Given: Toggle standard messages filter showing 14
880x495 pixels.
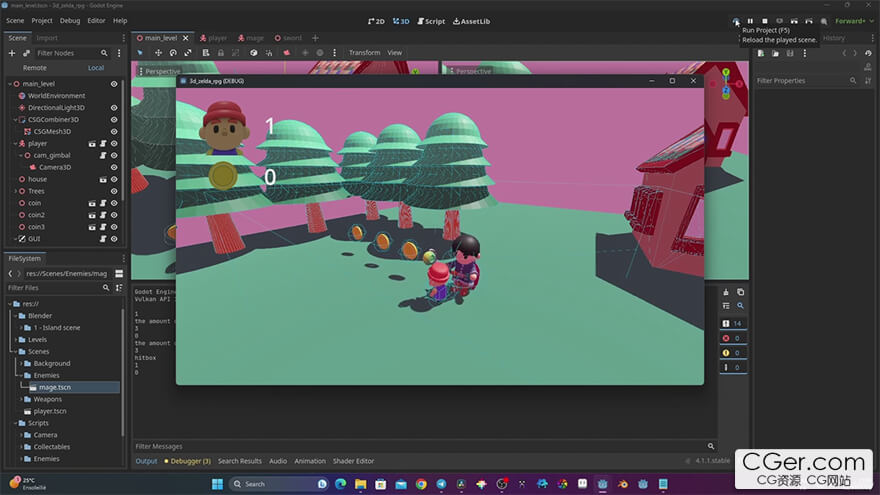Looking at the screenshot, I should pyautogui.click(x=733, y=323).
